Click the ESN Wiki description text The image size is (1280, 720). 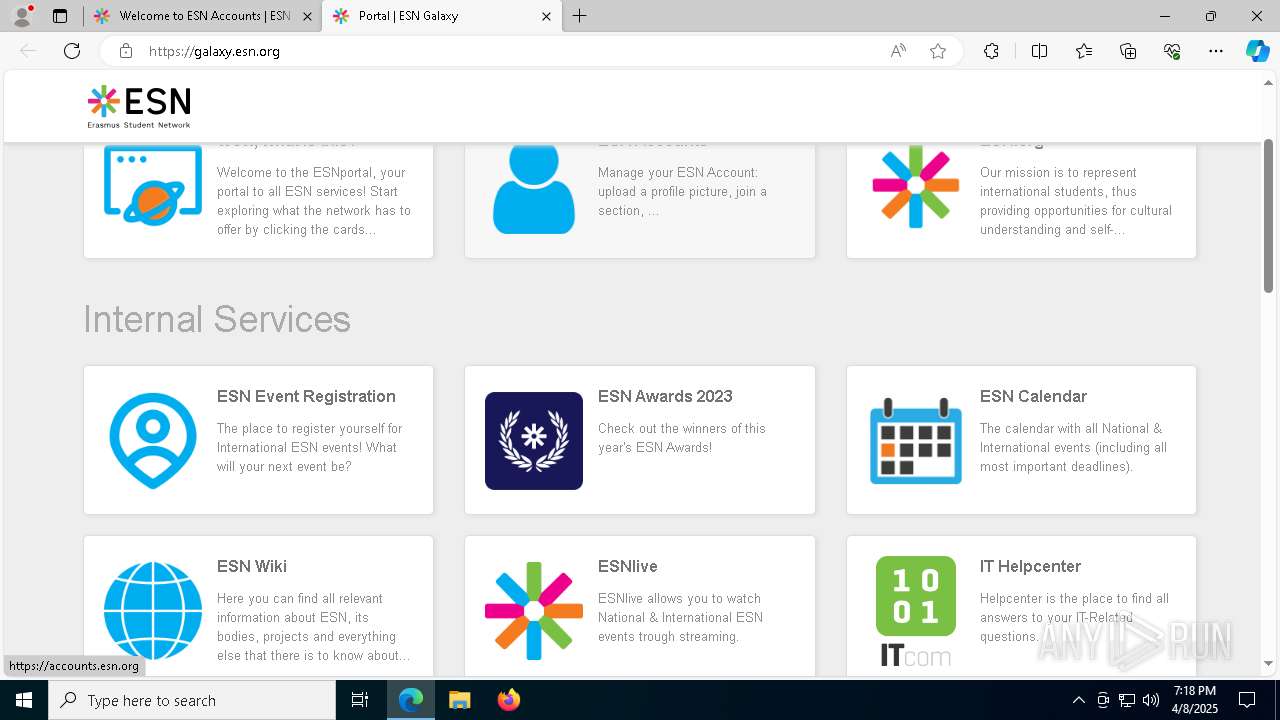pyautogui.click(x=313, y=627)
